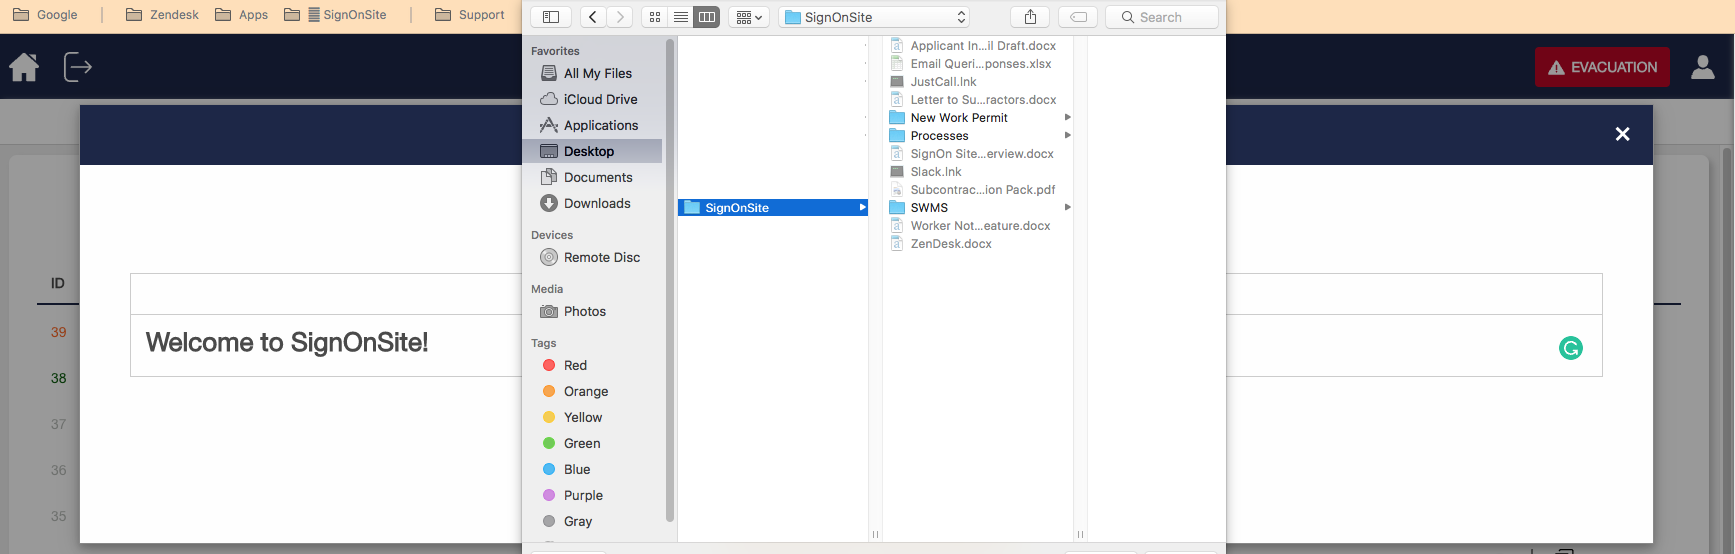Click the red EVACUATION button
The height and width of the screenshot is (554, 1735).
(x=1602, y=67)
